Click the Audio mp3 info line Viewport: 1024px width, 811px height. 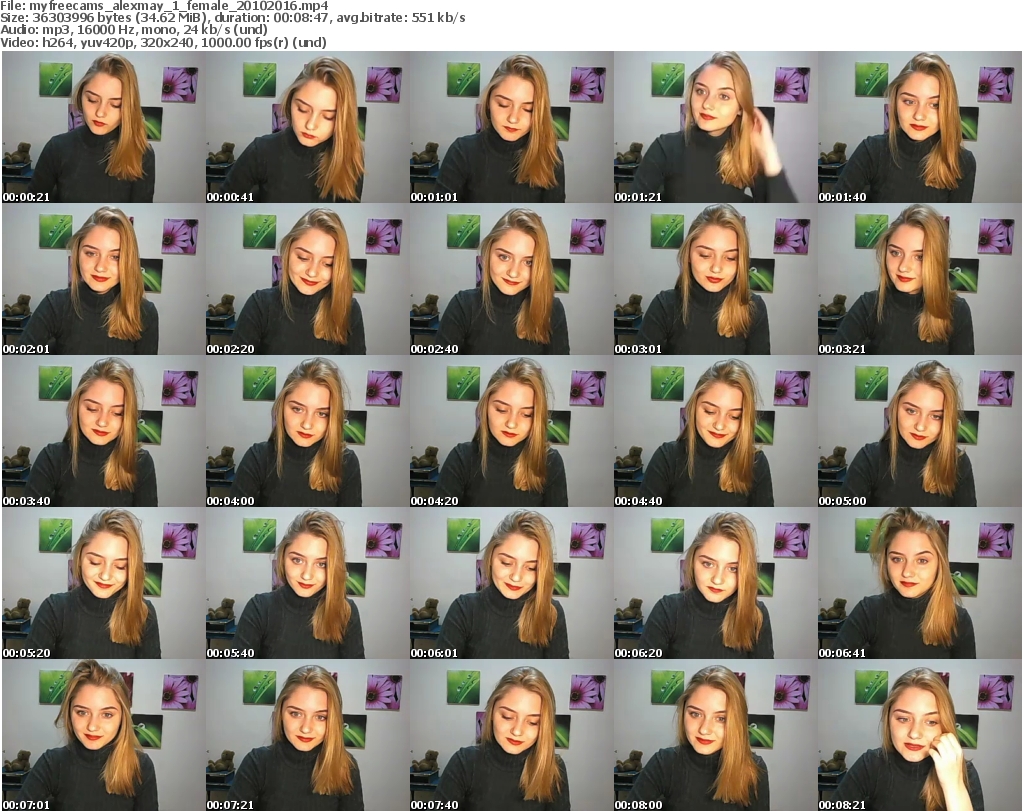tap(134, 29)
